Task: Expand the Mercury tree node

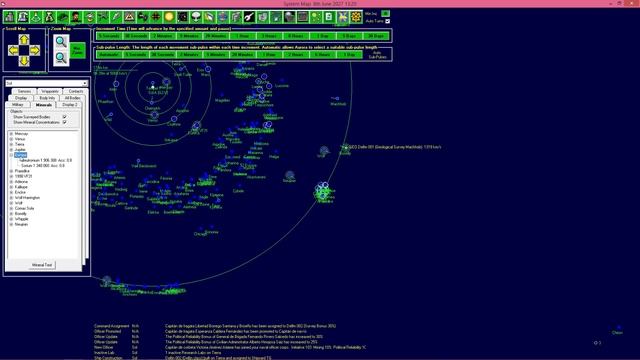Action: click(11, 134)
